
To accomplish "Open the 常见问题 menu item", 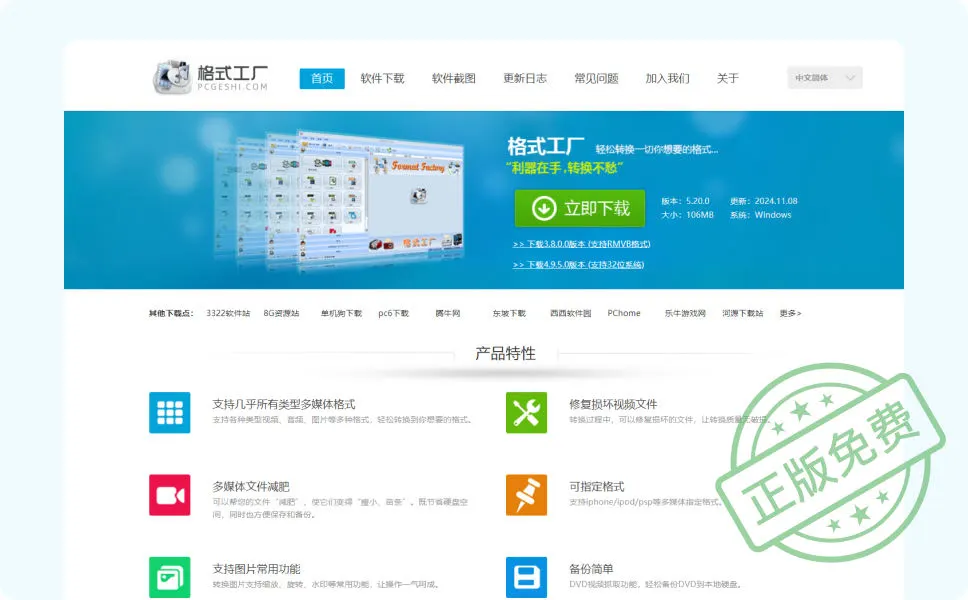I will point(597,77).
